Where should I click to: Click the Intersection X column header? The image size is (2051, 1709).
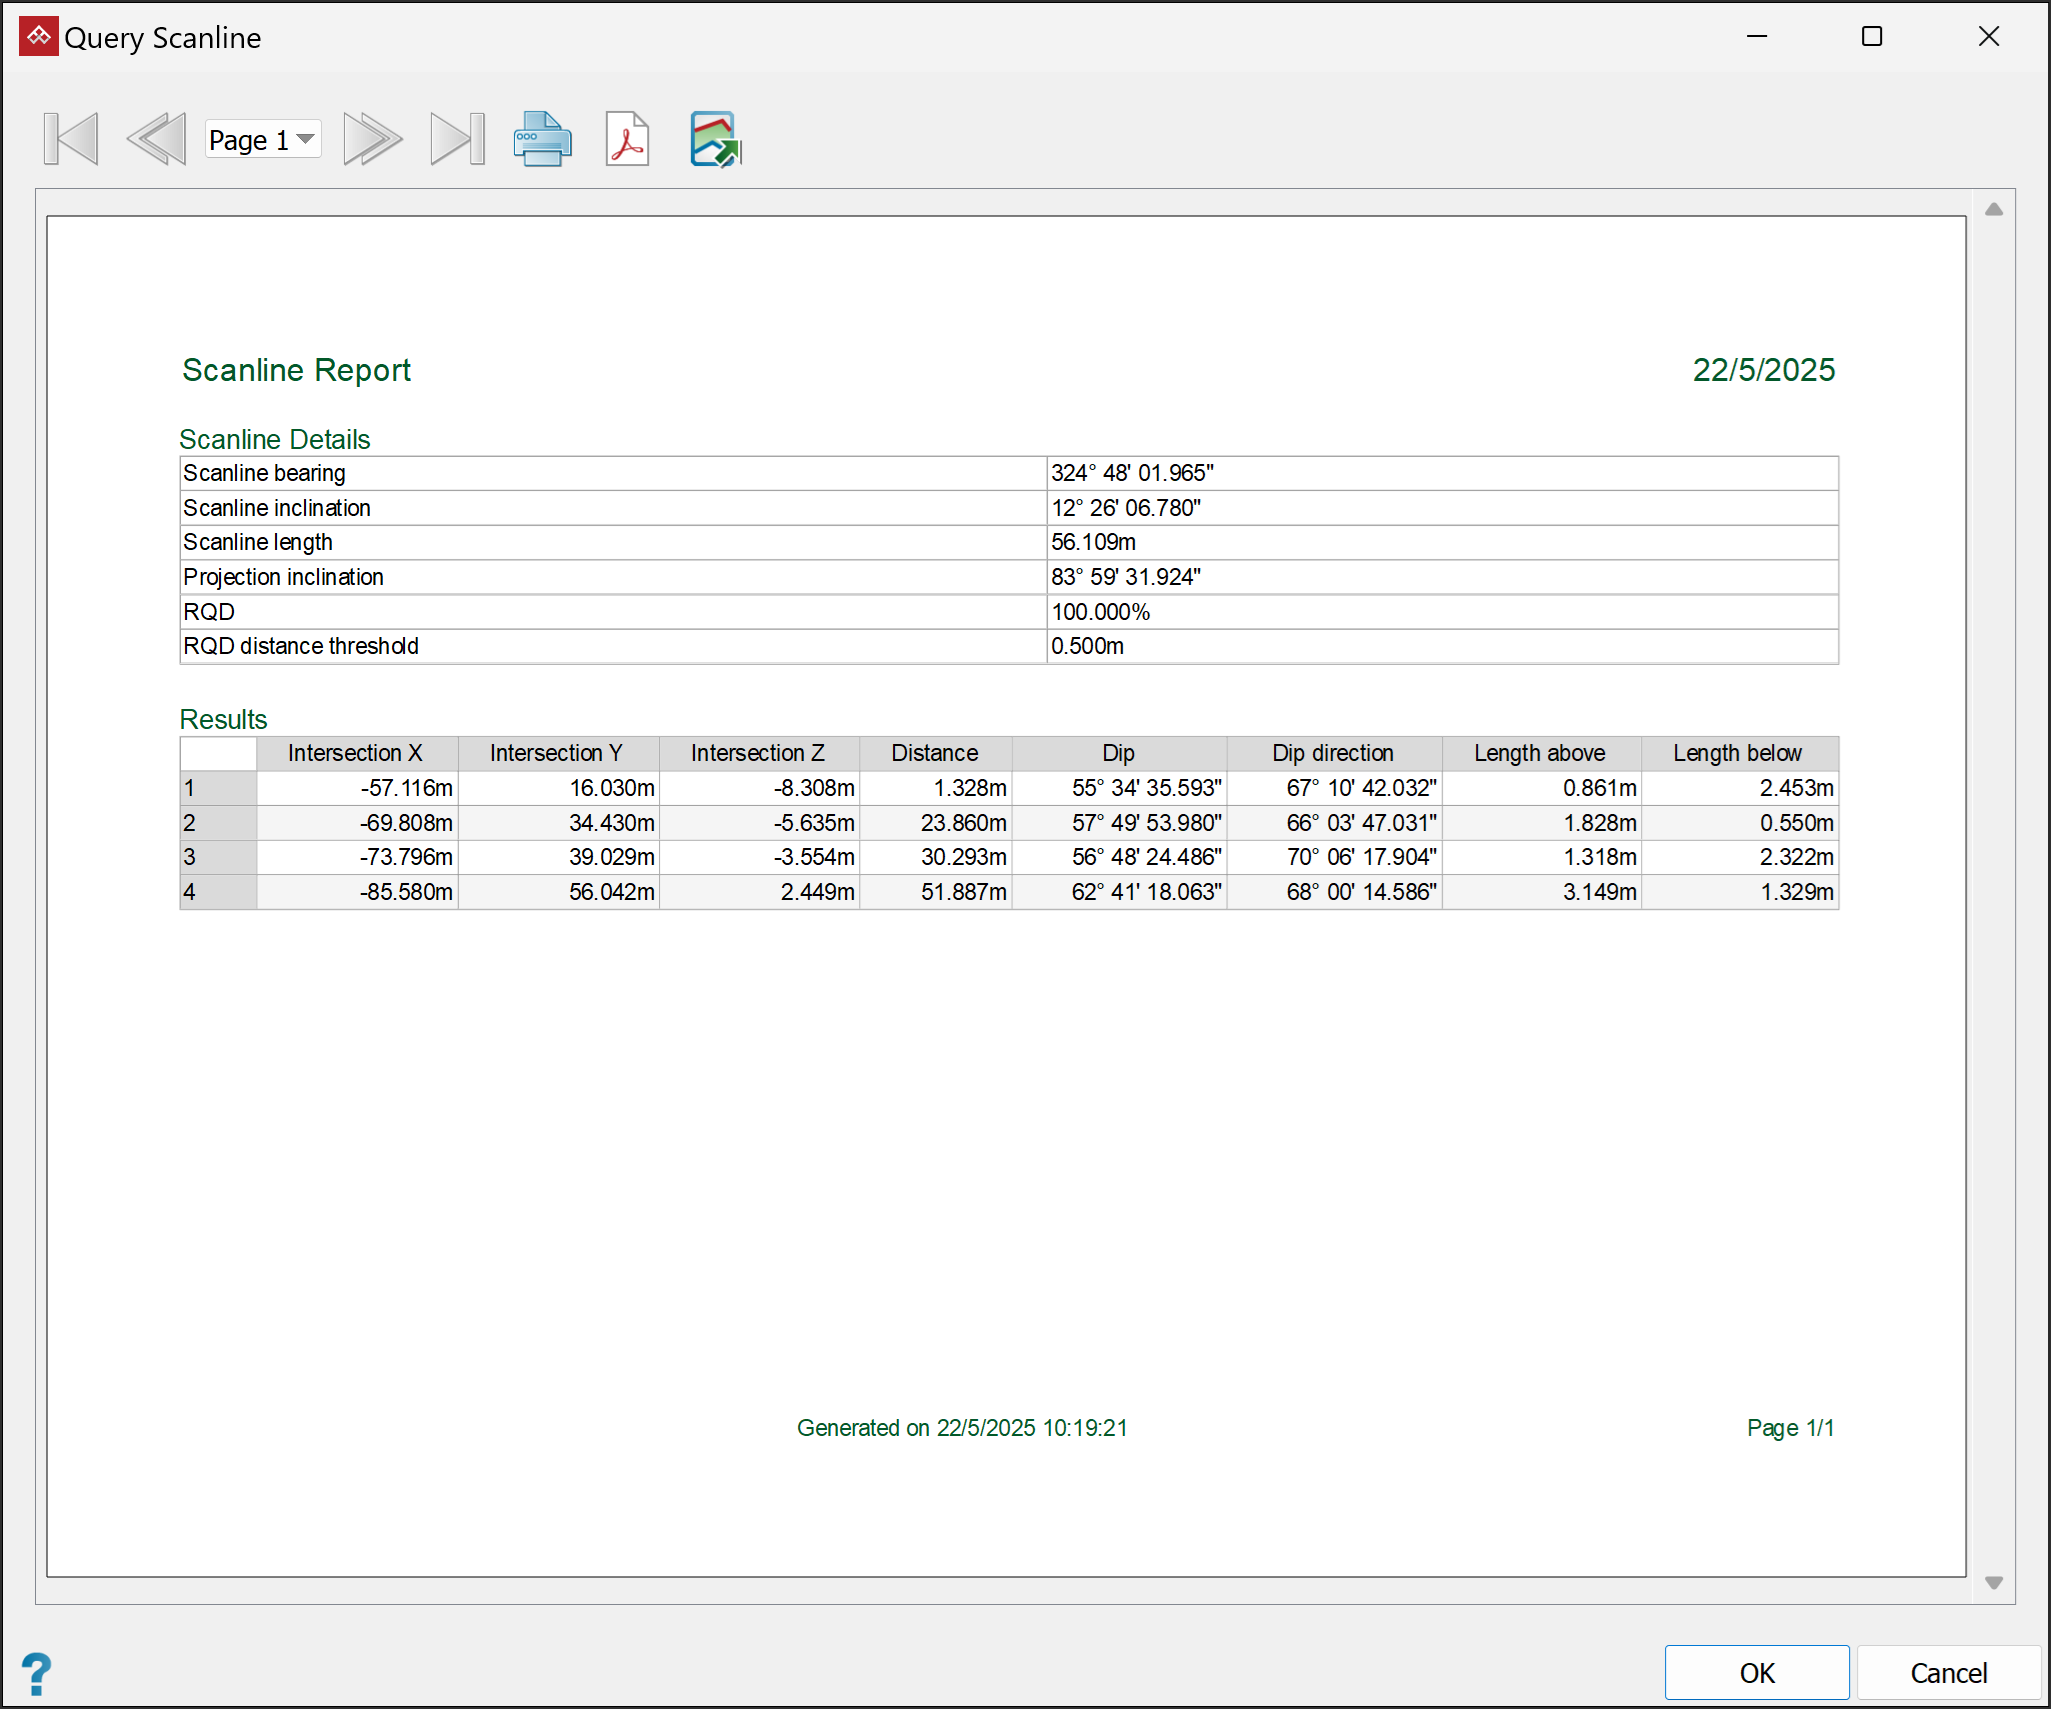tap(356, 753)
